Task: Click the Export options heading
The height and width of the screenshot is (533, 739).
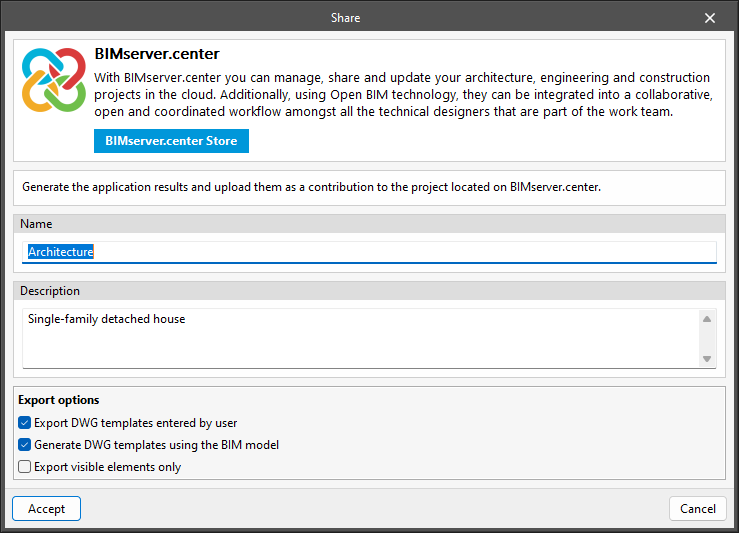Action: pos(59,401)
